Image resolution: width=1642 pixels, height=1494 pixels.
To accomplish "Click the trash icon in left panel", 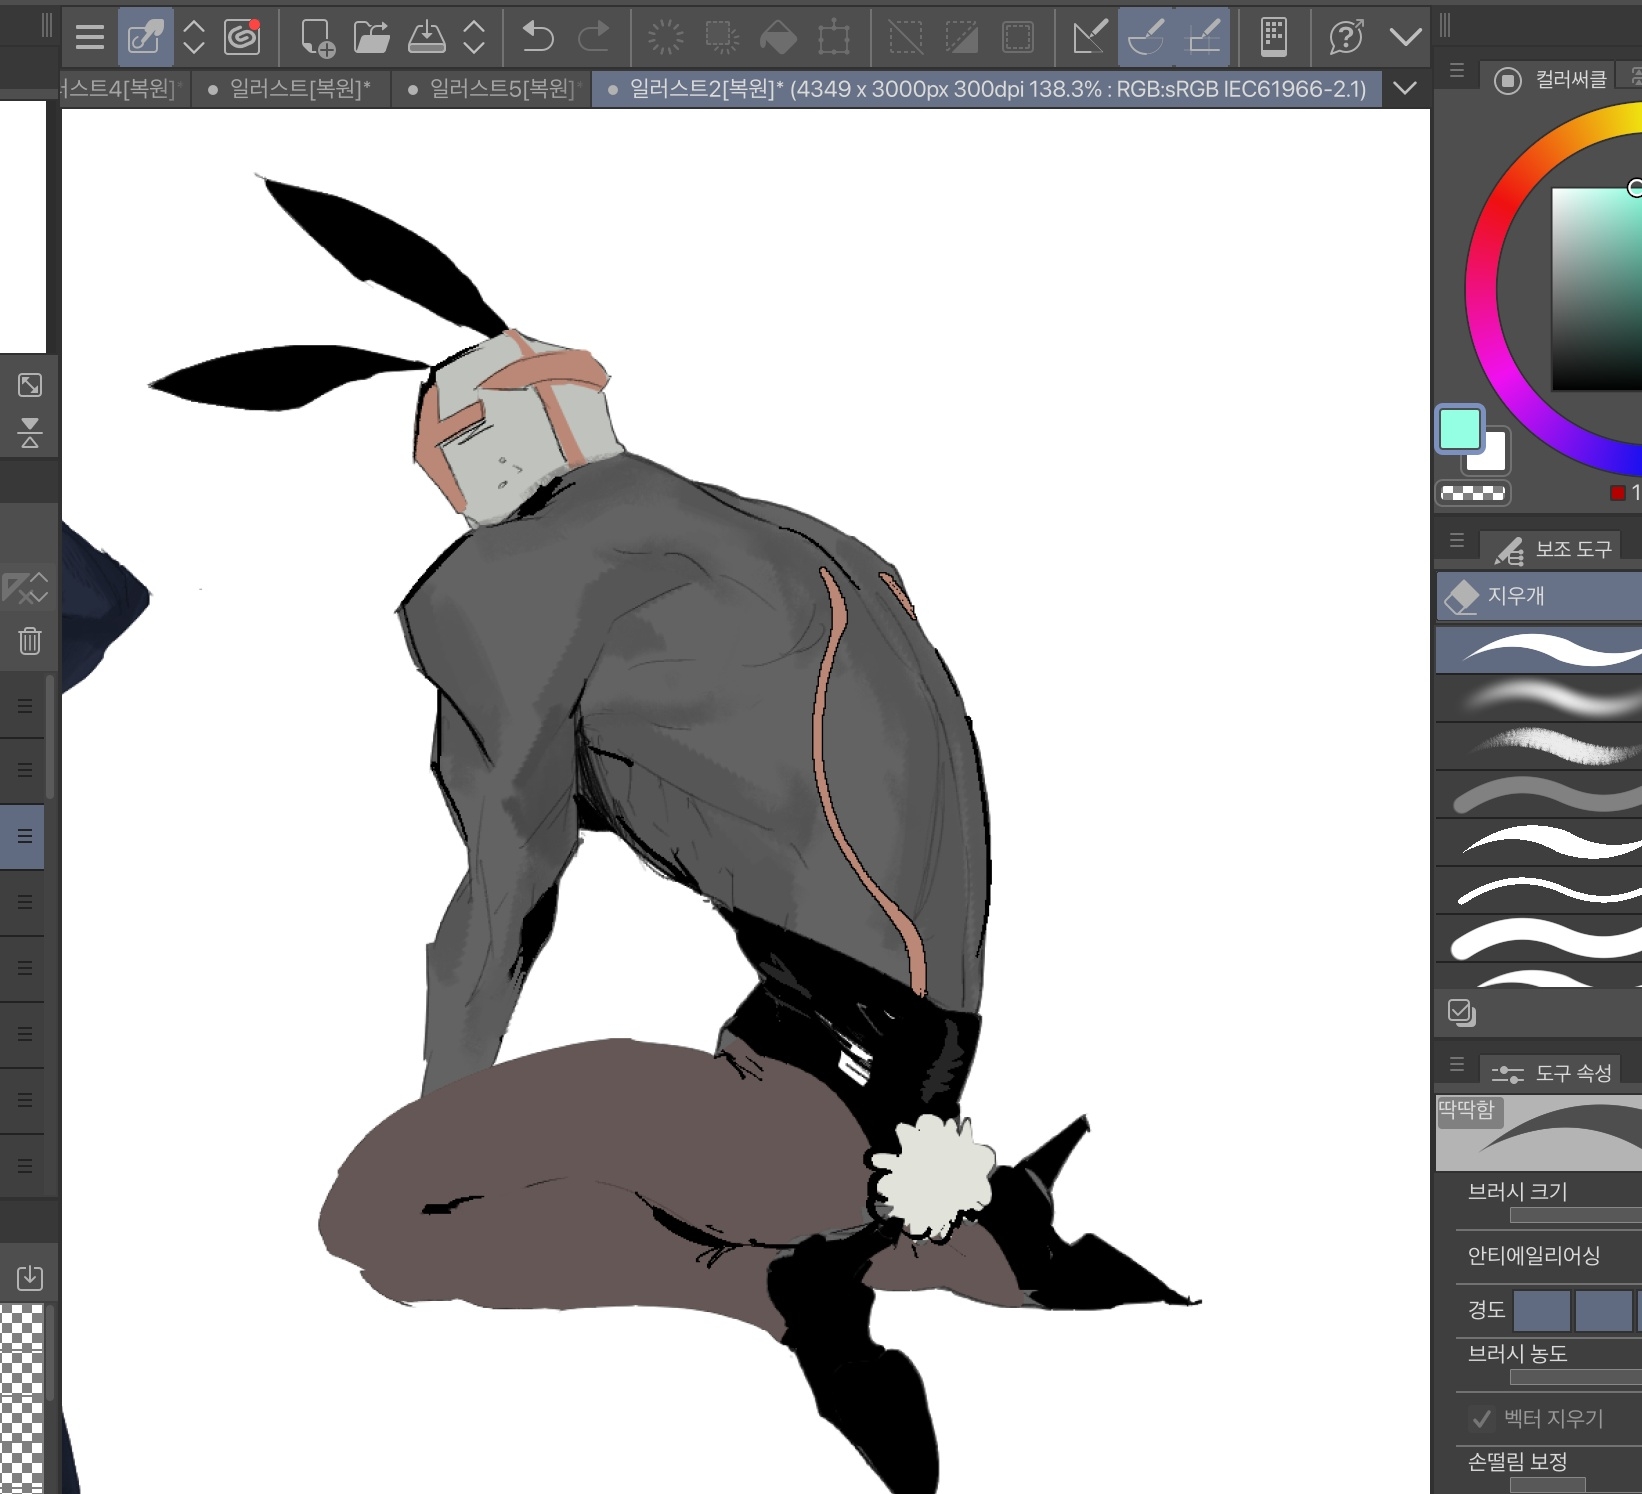I will tap(30, 641).
